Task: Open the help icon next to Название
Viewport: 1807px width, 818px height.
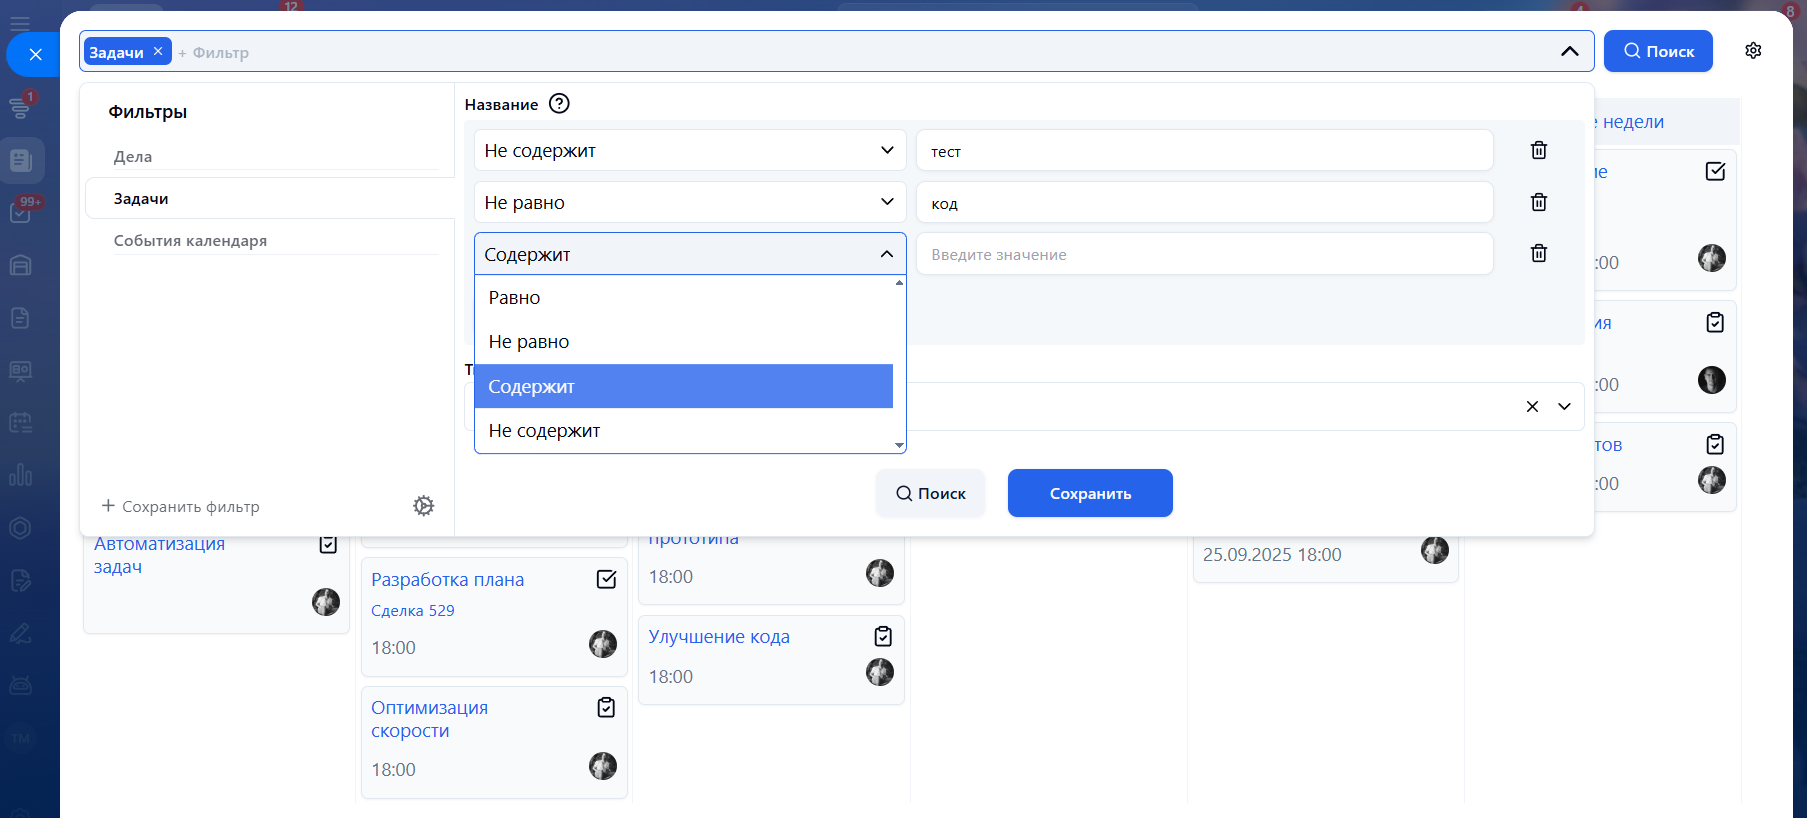Action: pos(559,104)
